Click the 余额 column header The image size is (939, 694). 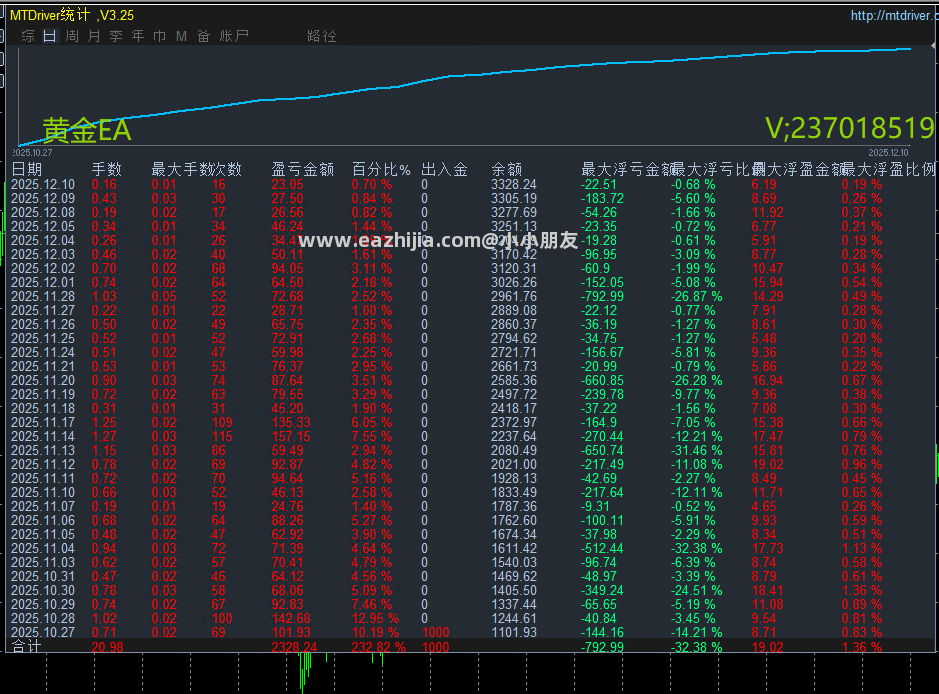507,169
